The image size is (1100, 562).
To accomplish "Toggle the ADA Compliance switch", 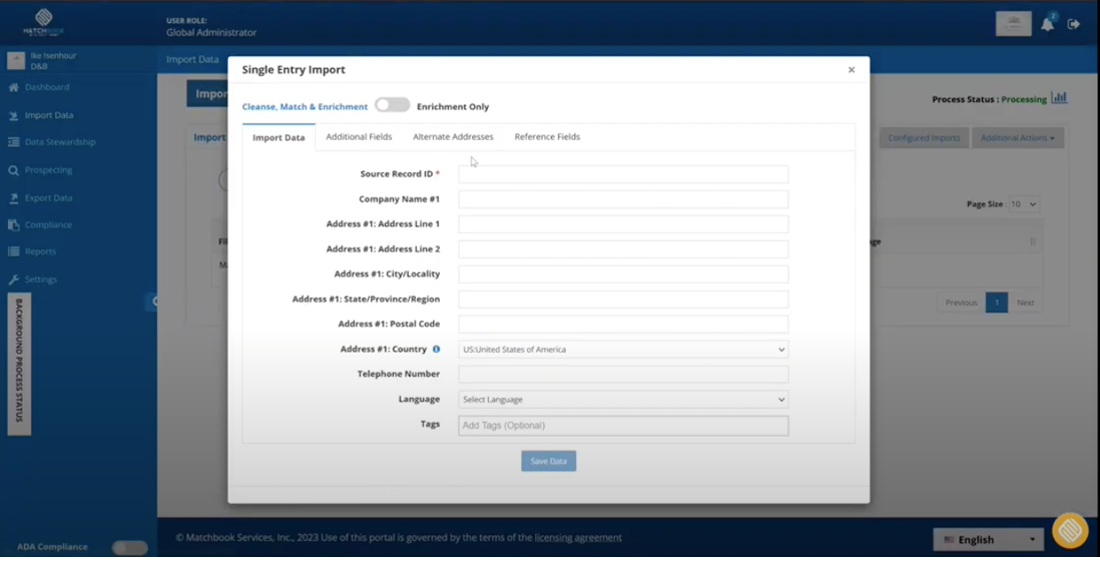I will pyautogui.click(x=130, y=547).
